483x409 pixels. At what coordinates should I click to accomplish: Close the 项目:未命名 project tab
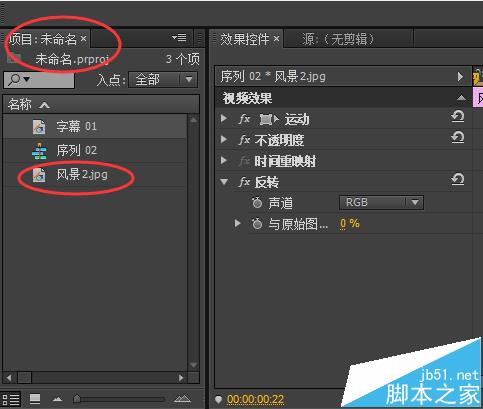tap(84, 39)
